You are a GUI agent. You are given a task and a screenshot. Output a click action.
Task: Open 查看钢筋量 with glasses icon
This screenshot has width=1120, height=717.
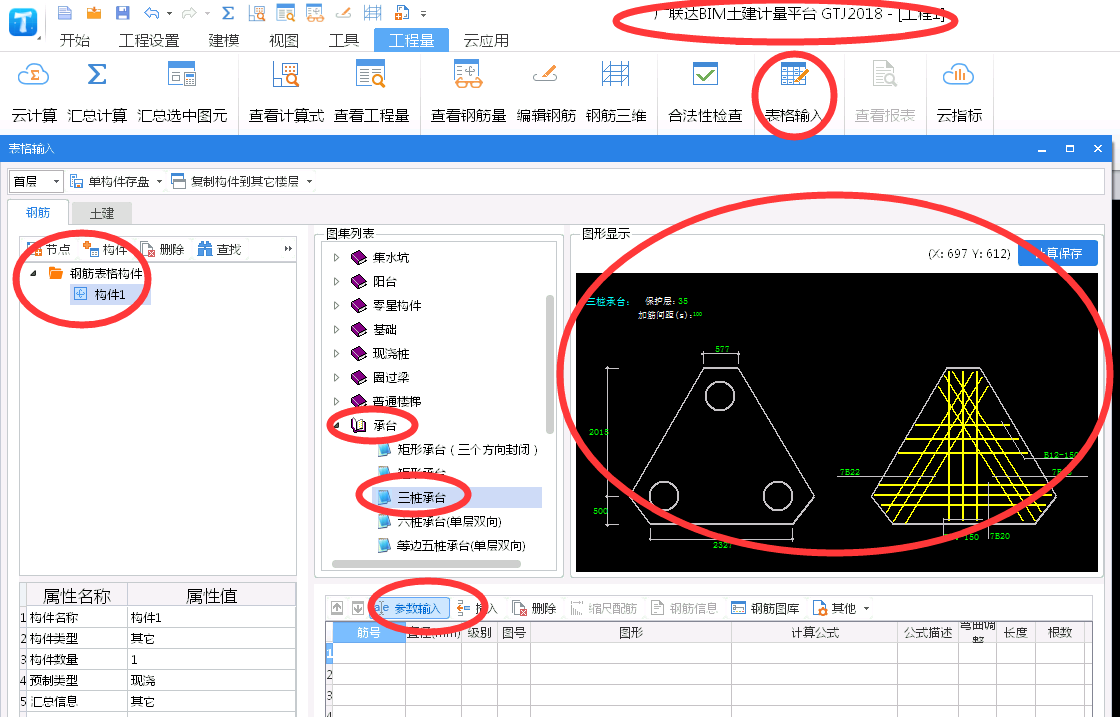pyautogui.click(x=469, y=94)
